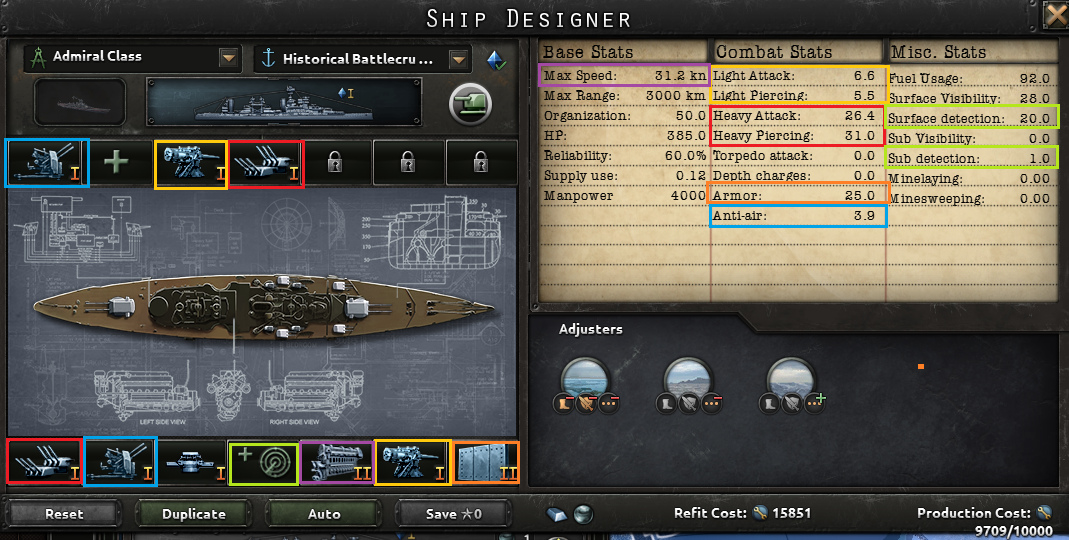Select the armor II plating slot
The image size is (1069, 540).
[x=485, y=463]
